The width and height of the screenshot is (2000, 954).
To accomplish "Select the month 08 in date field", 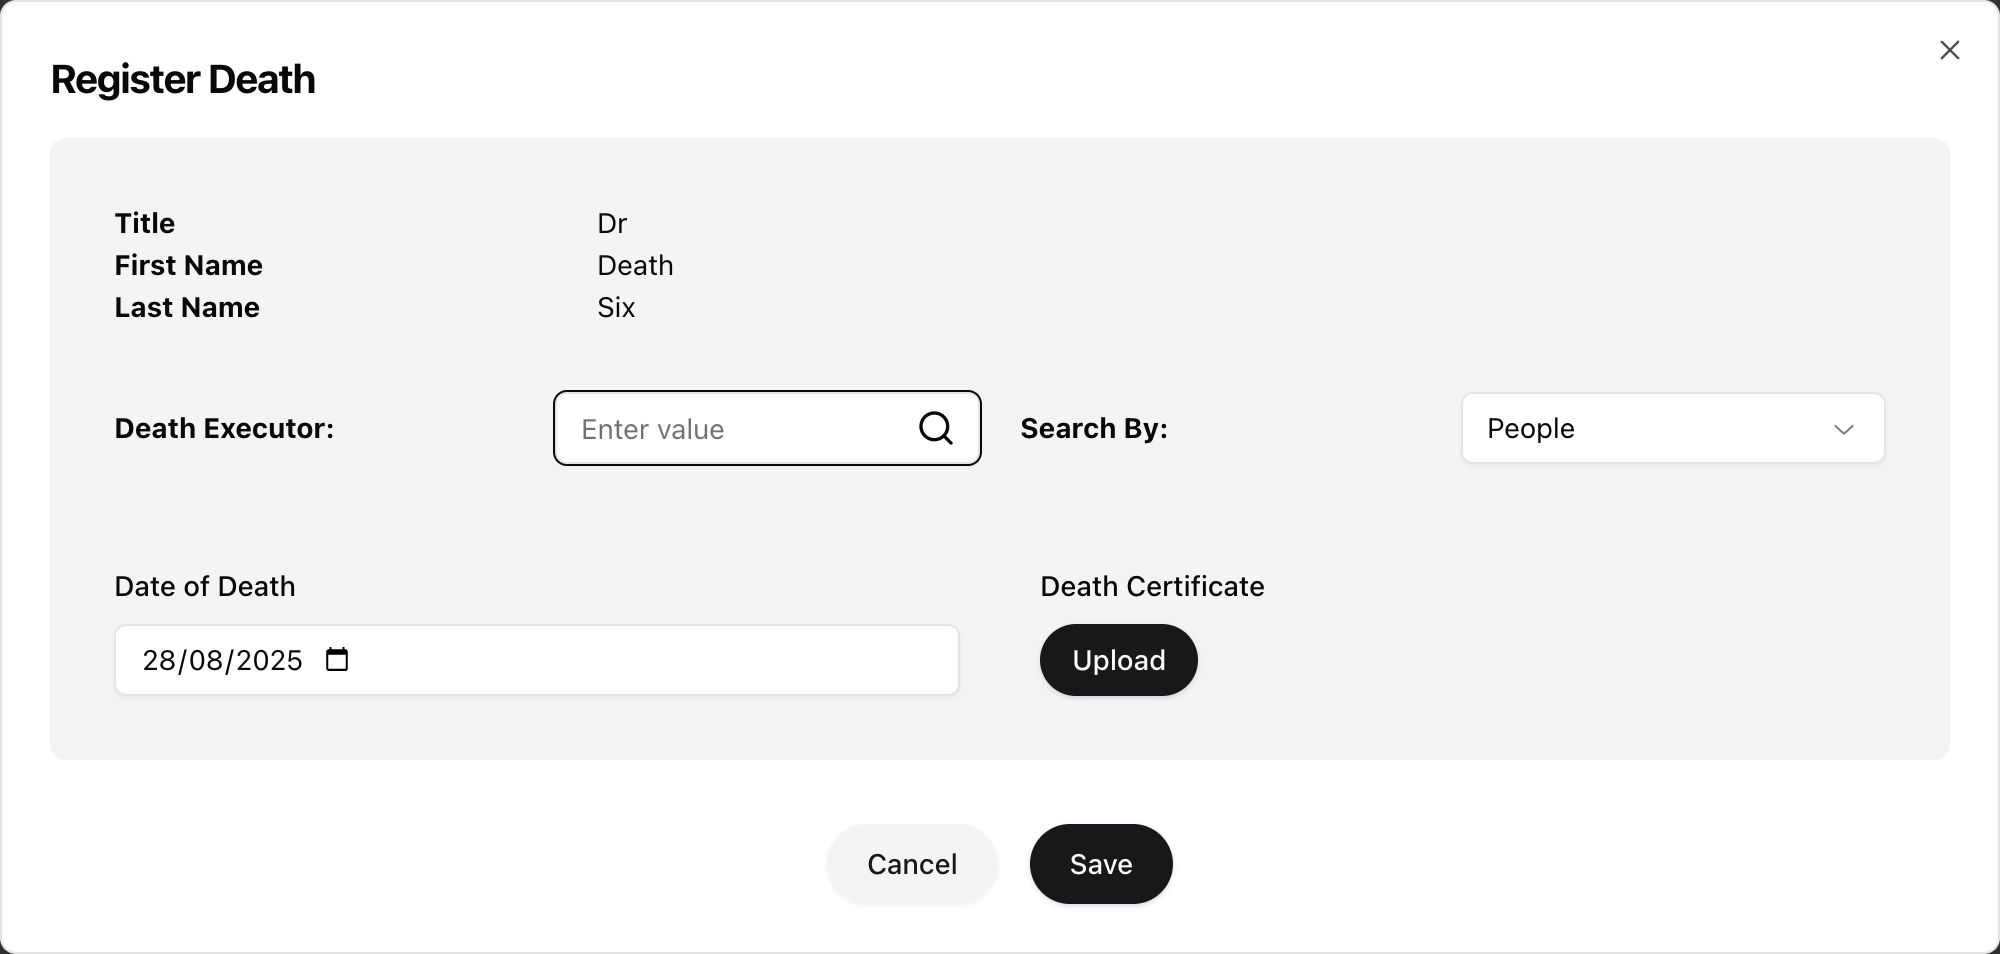I will click(206, 660).
